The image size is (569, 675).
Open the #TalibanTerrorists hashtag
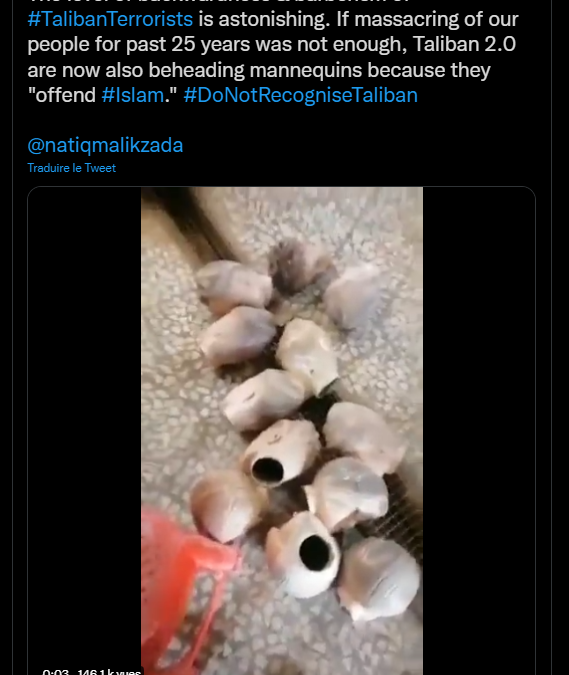(110, 19)
